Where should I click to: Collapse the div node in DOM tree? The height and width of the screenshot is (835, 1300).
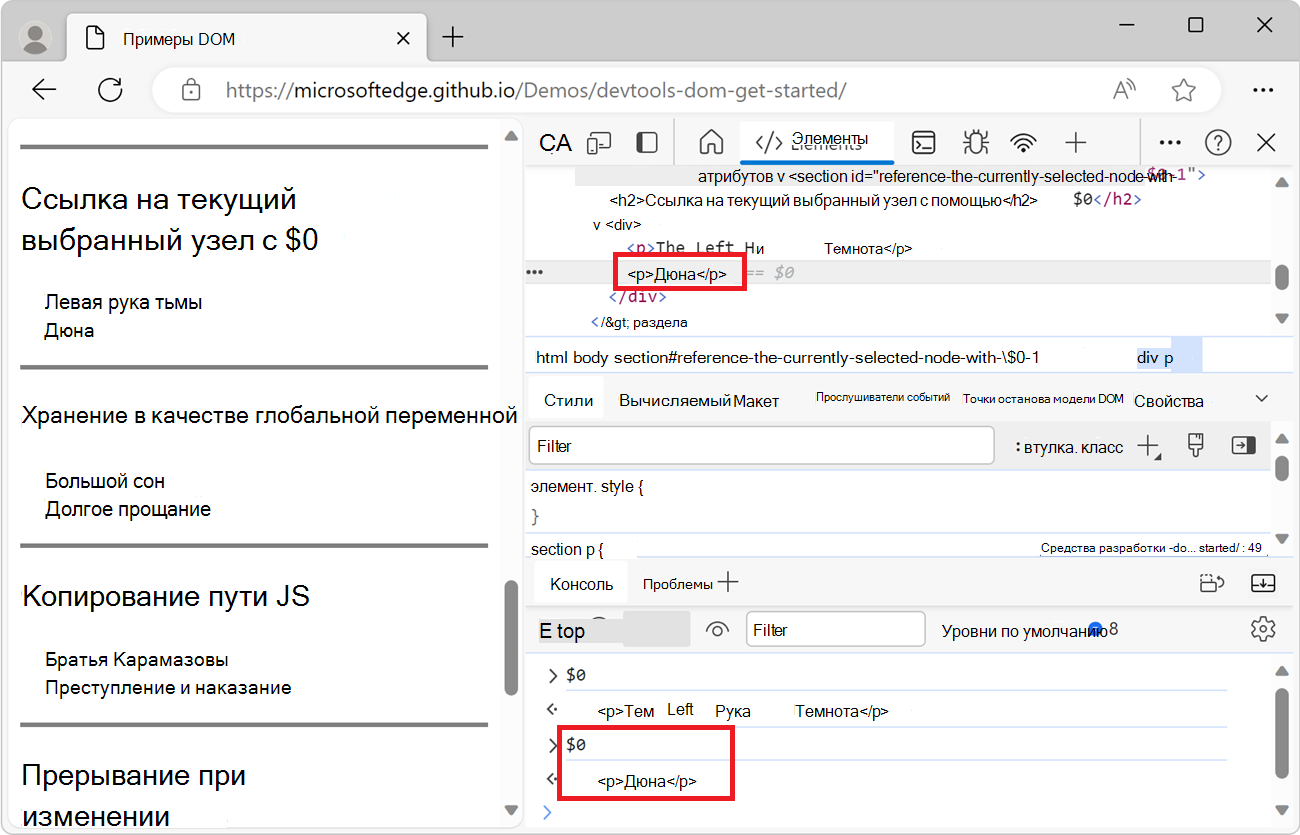pyautogui.click(x=598, y=224)
